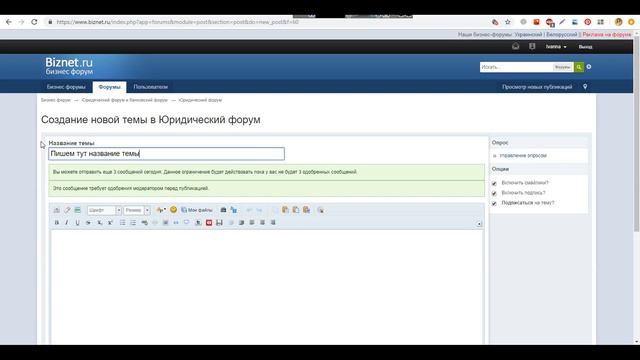Insert a numbered list

(x=133, y=222)
